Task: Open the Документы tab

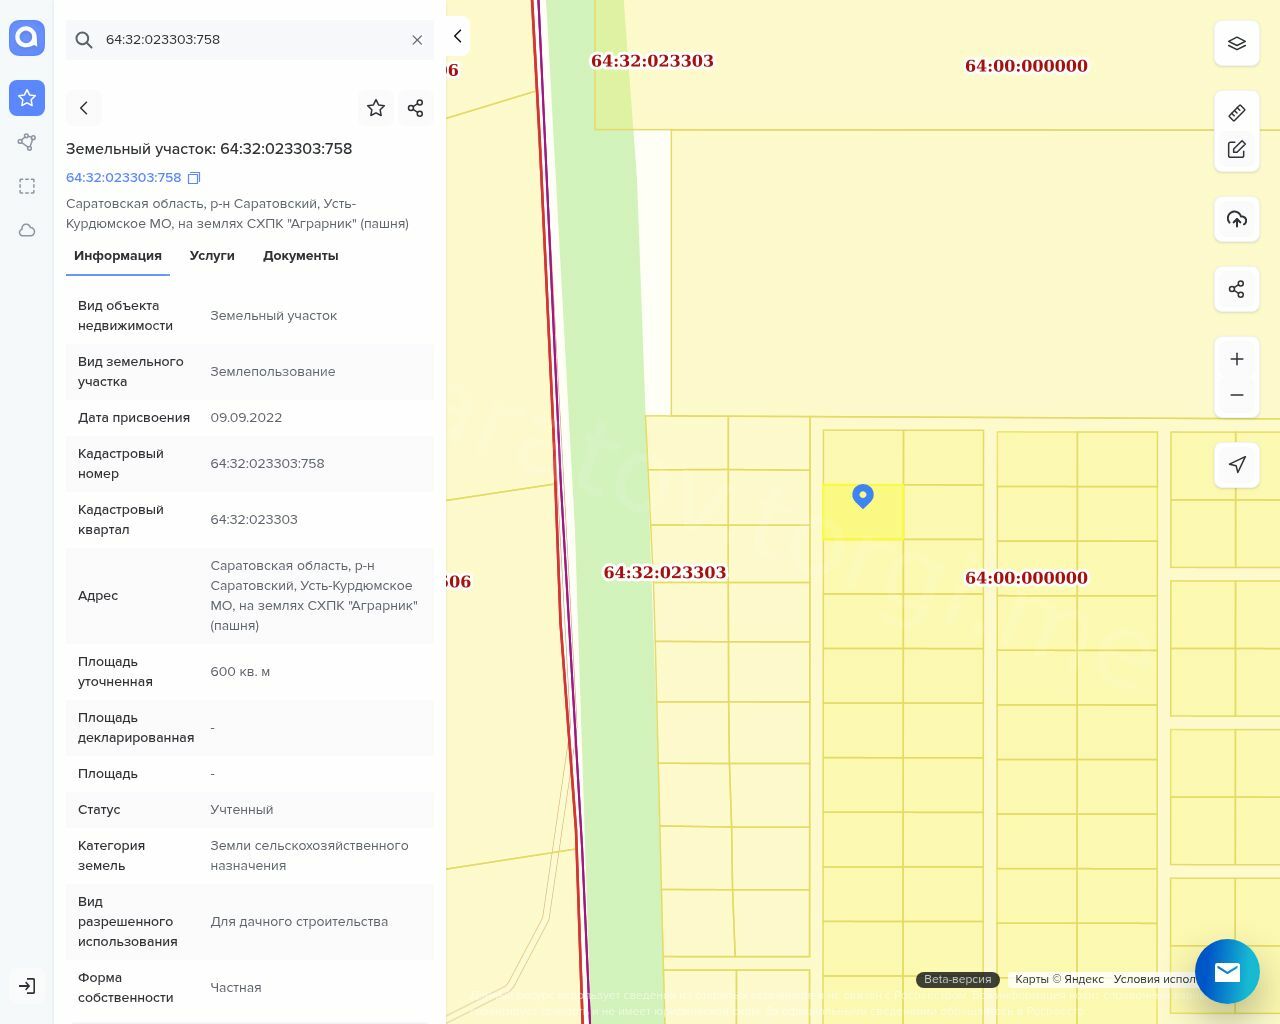Action: tap(300, 256)
